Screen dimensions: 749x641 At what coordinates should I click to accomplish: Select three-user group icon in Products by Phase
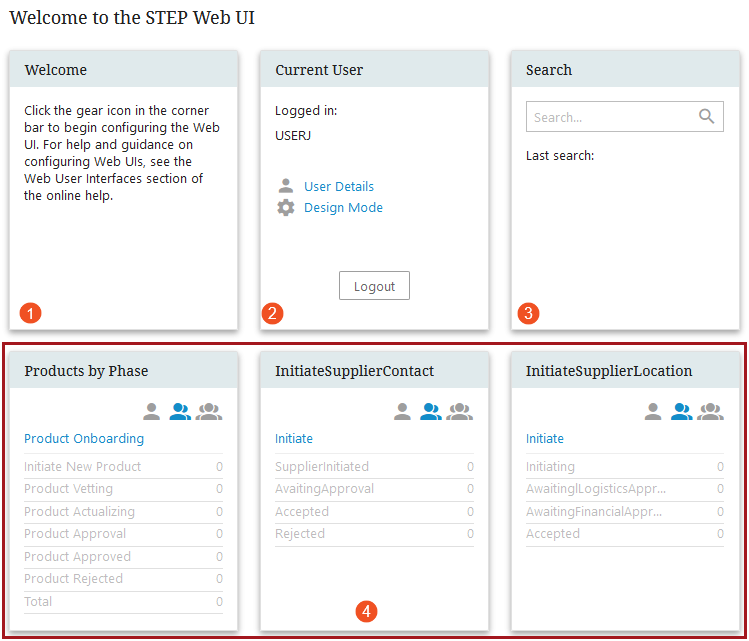pyautogui.click(x=209, y=411)
